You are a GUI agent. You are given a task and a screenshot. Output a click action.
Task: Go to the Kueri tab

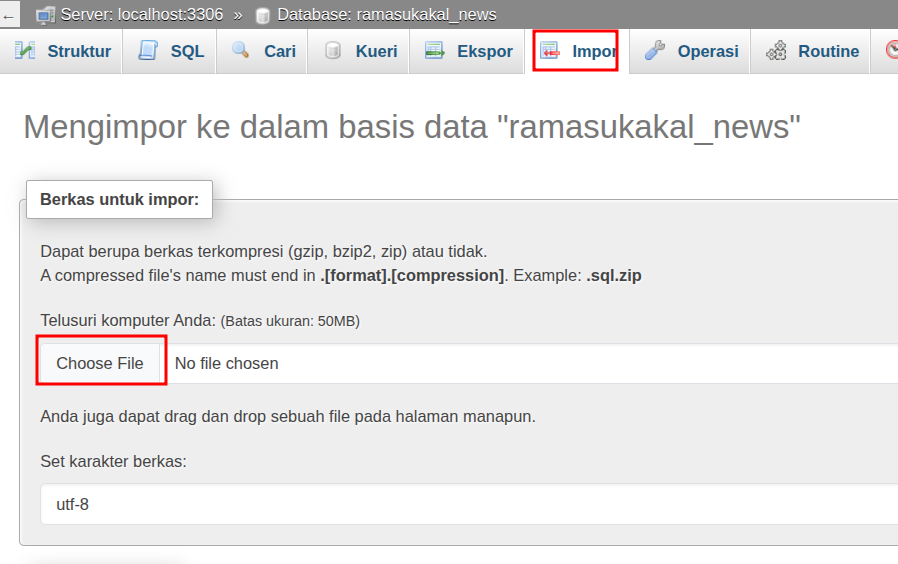click(359, 51)
